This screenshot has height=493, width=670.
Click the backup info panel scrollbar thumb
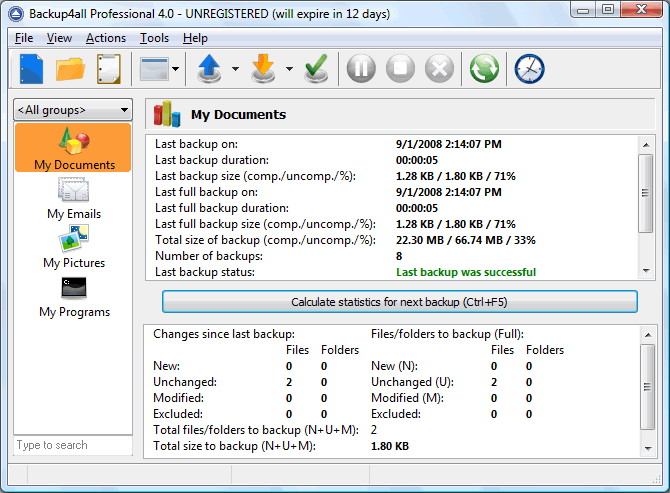(x=646, y=193)
